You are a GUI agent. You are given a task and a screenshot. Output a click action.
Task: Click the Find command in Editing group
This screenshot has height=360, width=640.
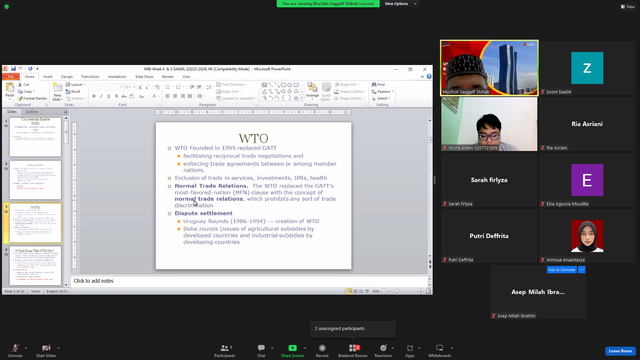(x=378, y=84)
